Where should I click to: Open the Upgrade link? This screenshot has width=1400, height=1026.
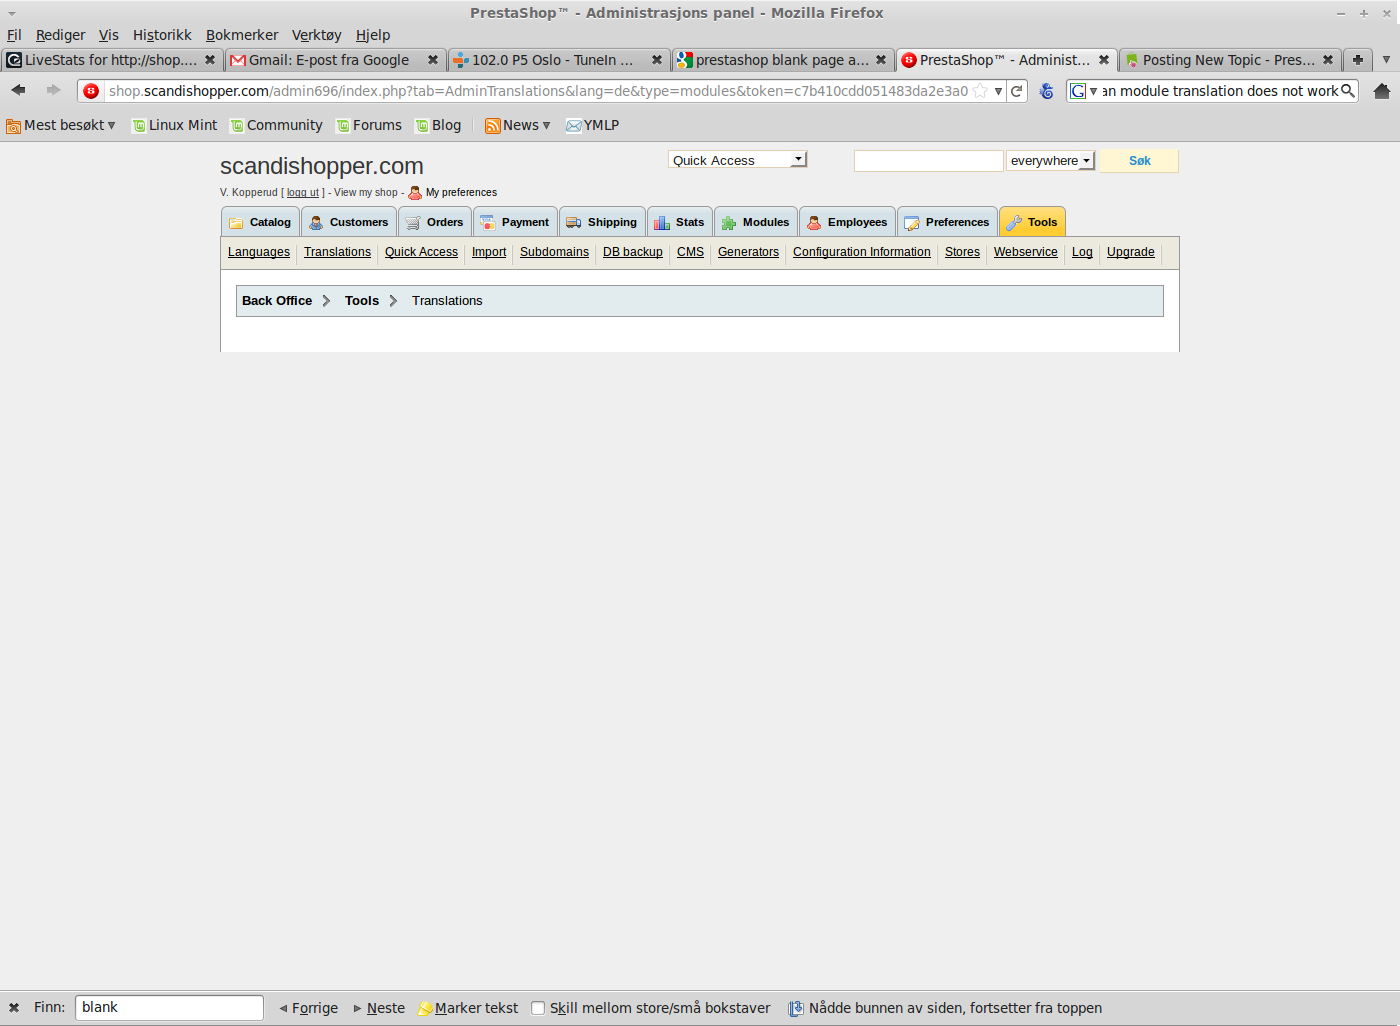click(1131, 252)
